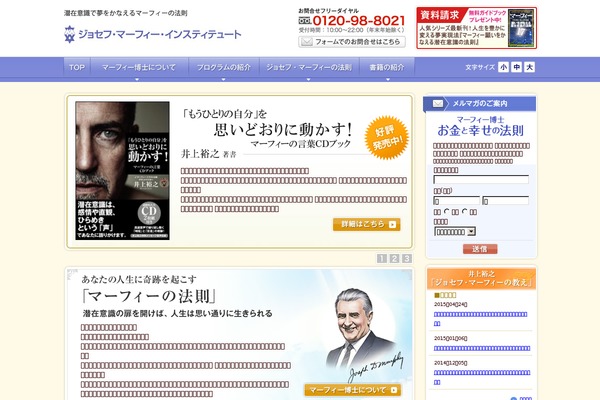
Task: Select the first radio button in newsletter form
Action: [446, 211]
